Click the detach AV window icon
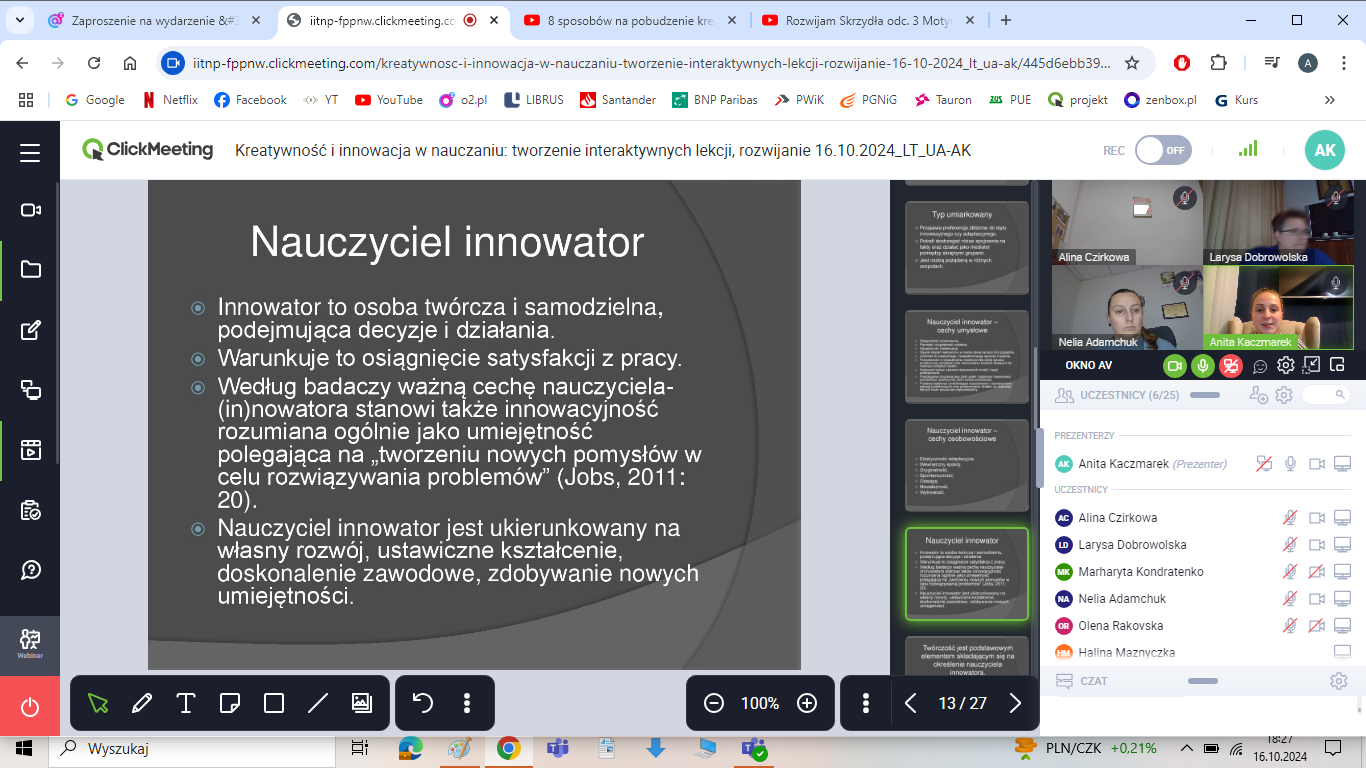The height and width of the screenshot is (768, 1366). (x=1312, y=366)
